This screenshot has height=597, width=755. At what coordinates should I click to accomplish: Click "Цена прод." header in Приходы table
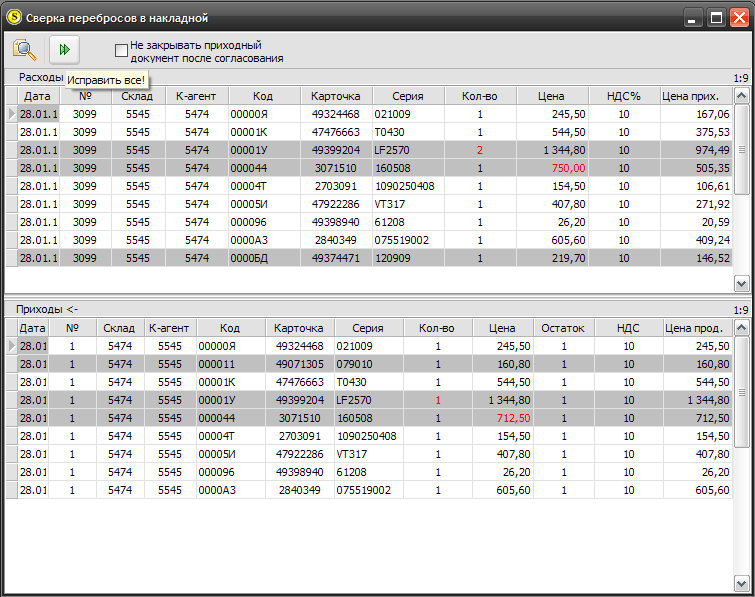tap(698, 328)
